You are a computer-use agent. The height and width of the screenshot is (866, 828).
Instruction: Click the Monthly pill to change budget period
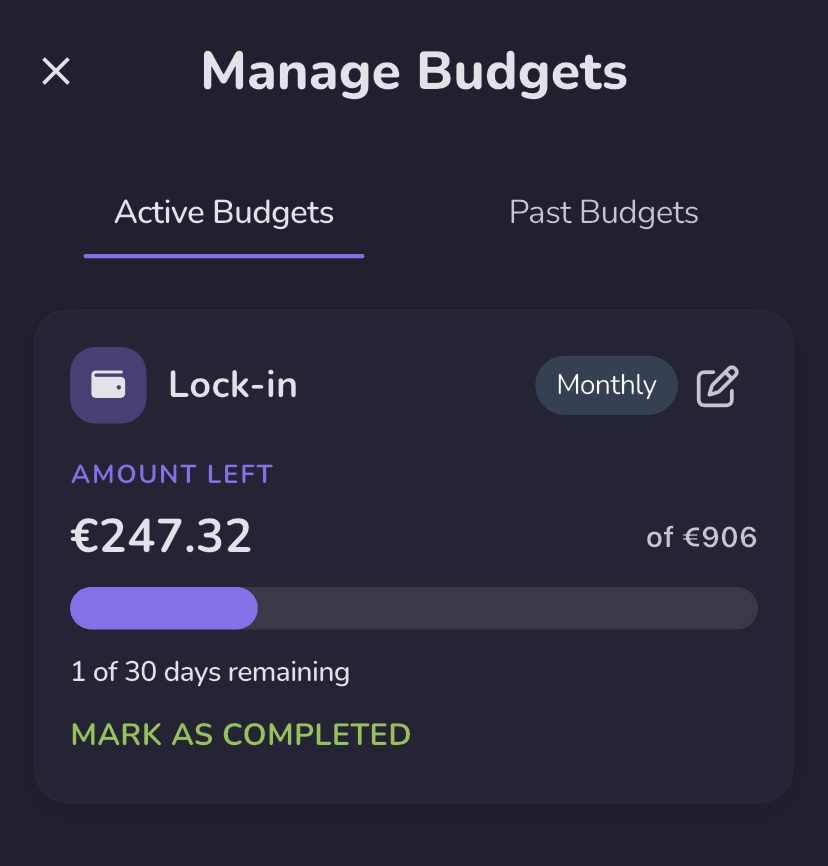pos(606,384)
